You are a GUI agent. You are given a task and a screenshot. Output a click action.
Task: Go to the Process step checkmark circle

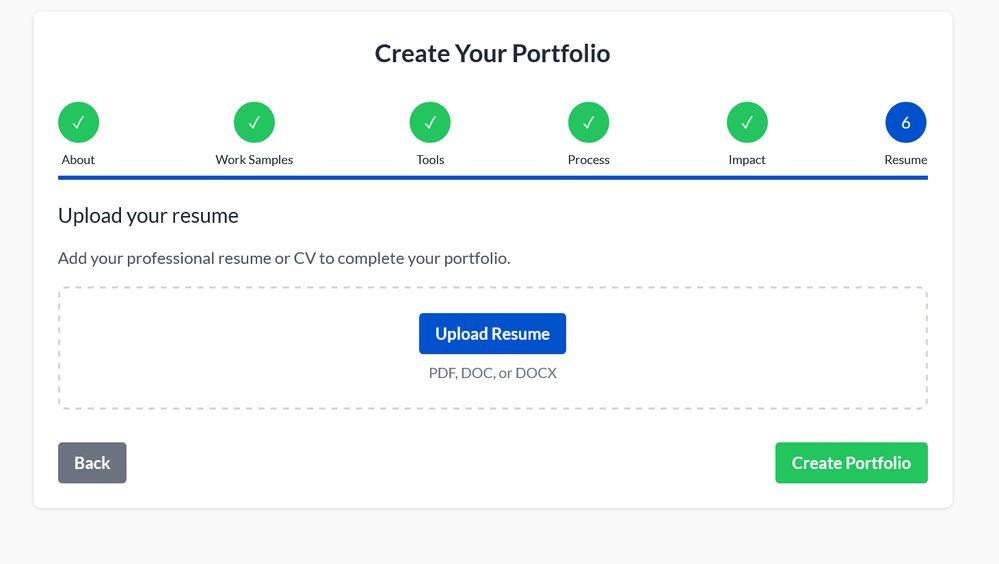(x=588, y=123)
